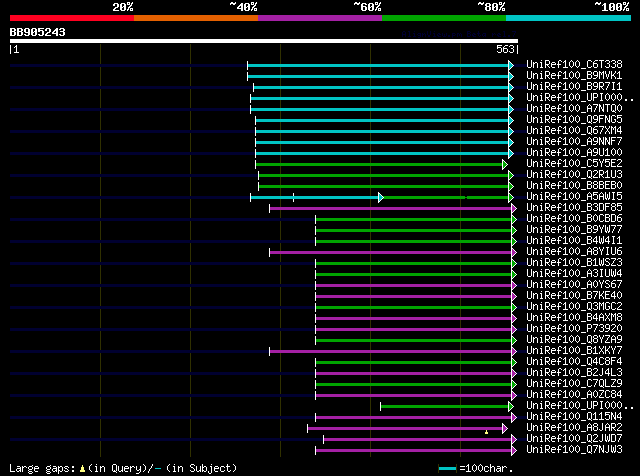Click the query name BB905243
640x476 pixels.
coord(38,32)
